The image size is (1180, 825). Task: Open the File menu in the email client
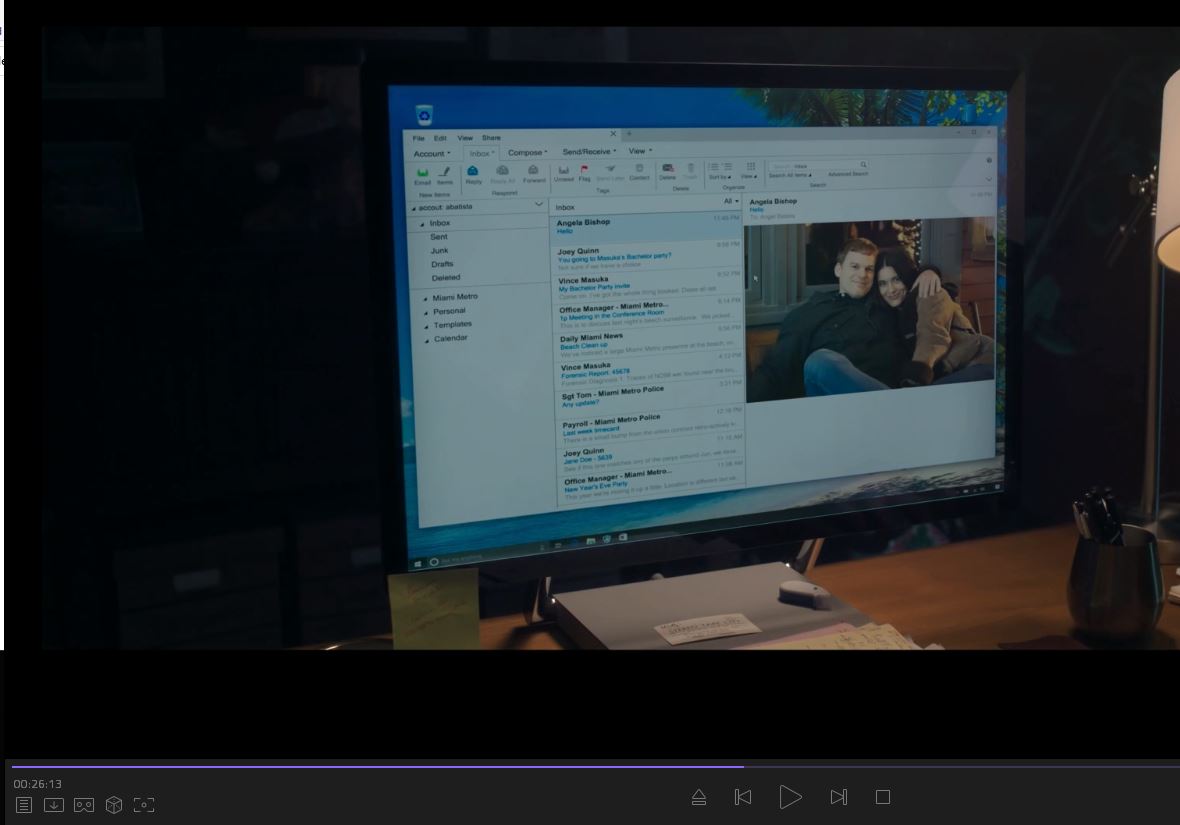coord(419,138)
